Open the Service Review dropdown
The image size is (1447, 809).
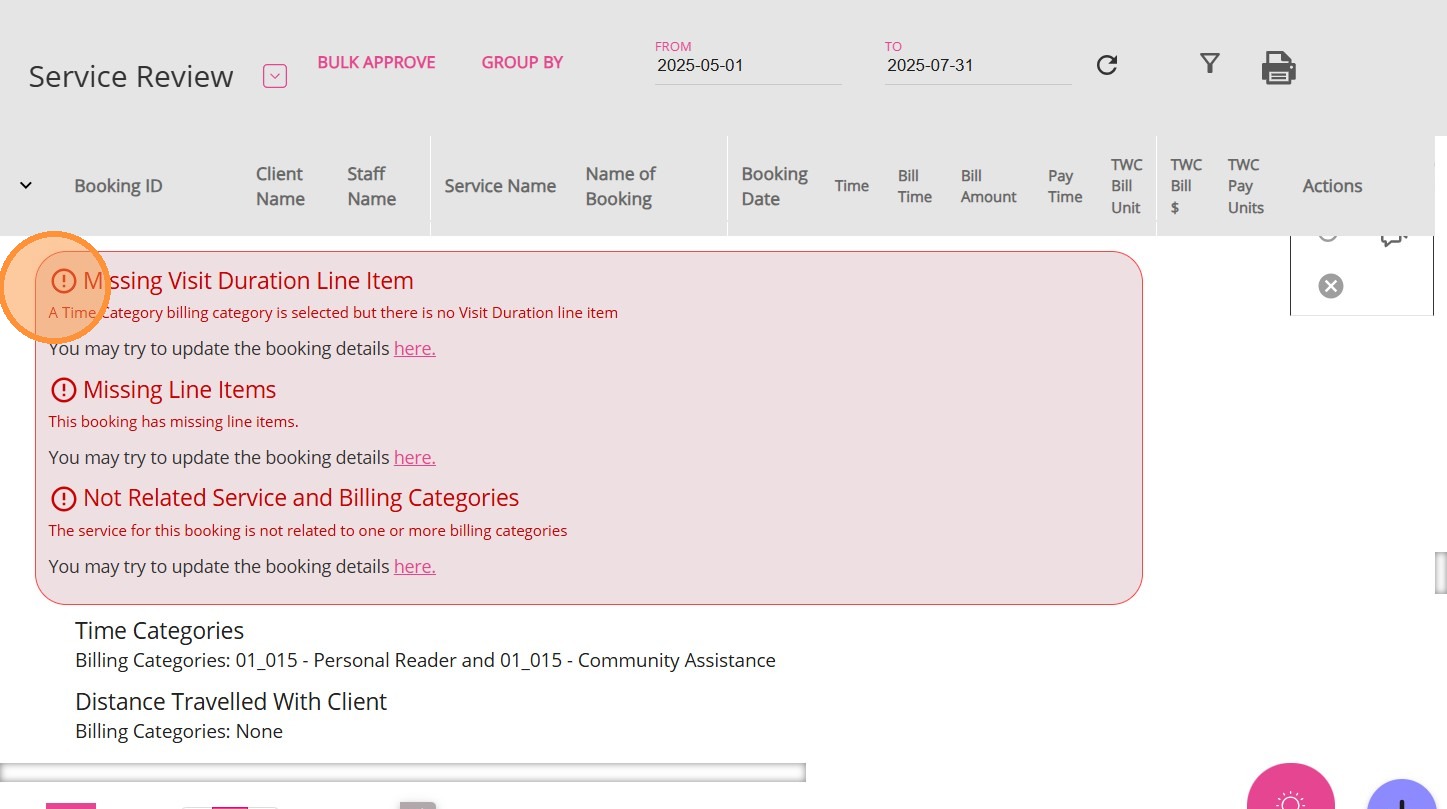(275, 76)
